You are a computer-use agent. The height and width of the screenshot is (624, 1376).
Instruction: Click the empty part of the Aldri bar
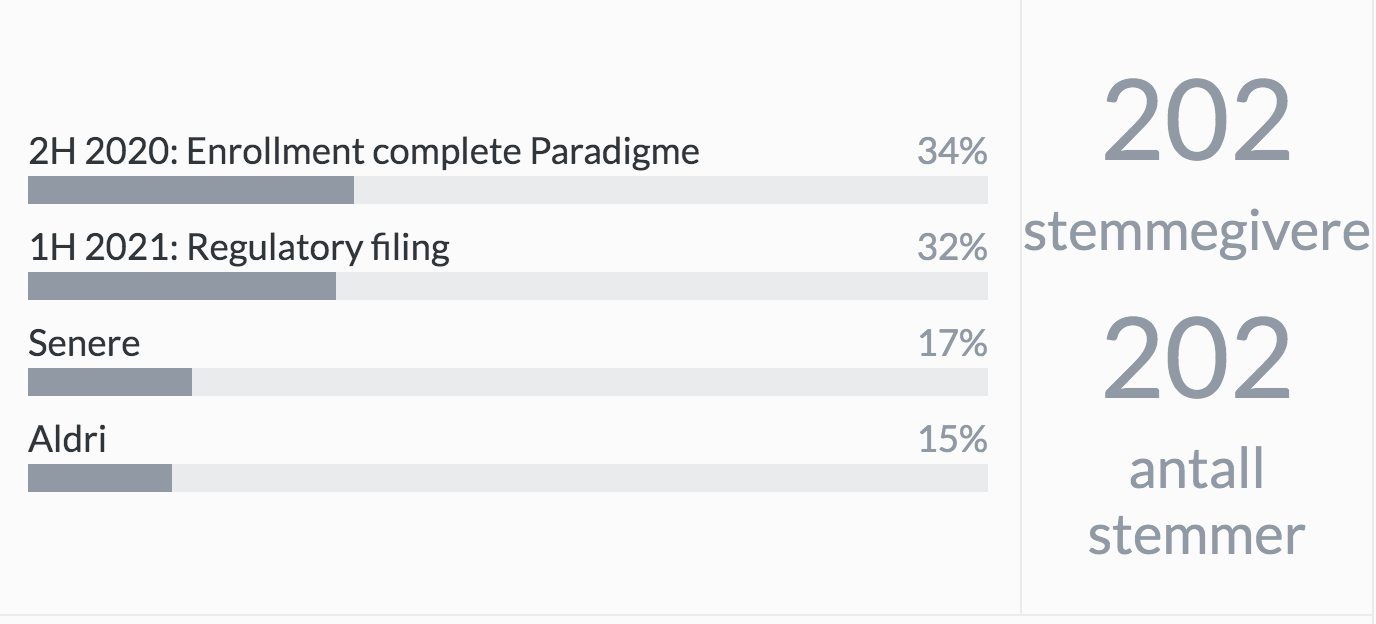580,478
